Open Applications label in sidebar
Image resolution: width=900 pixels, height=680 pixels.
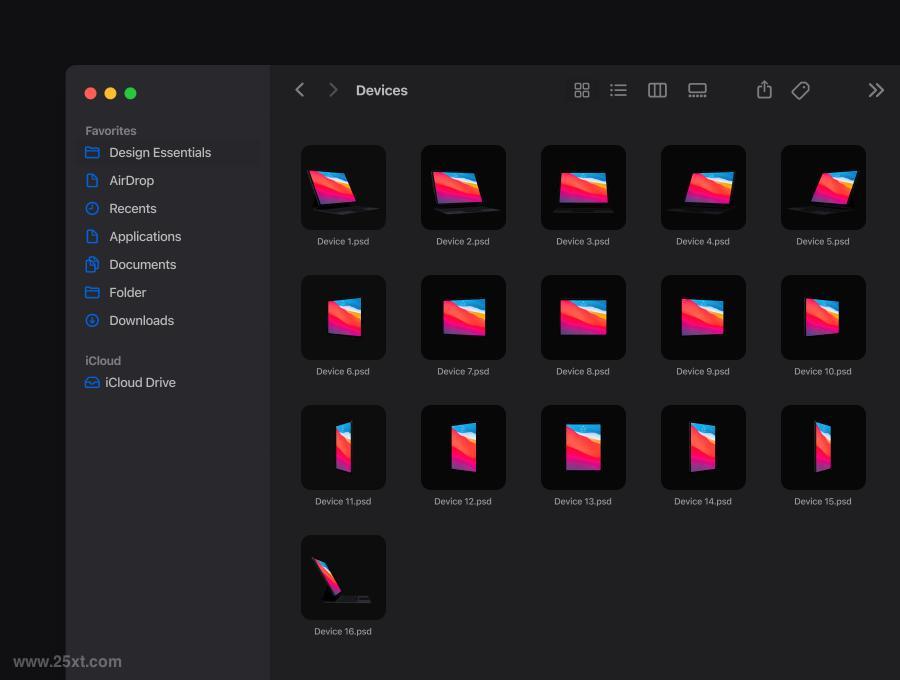click(x=145, y=236)
